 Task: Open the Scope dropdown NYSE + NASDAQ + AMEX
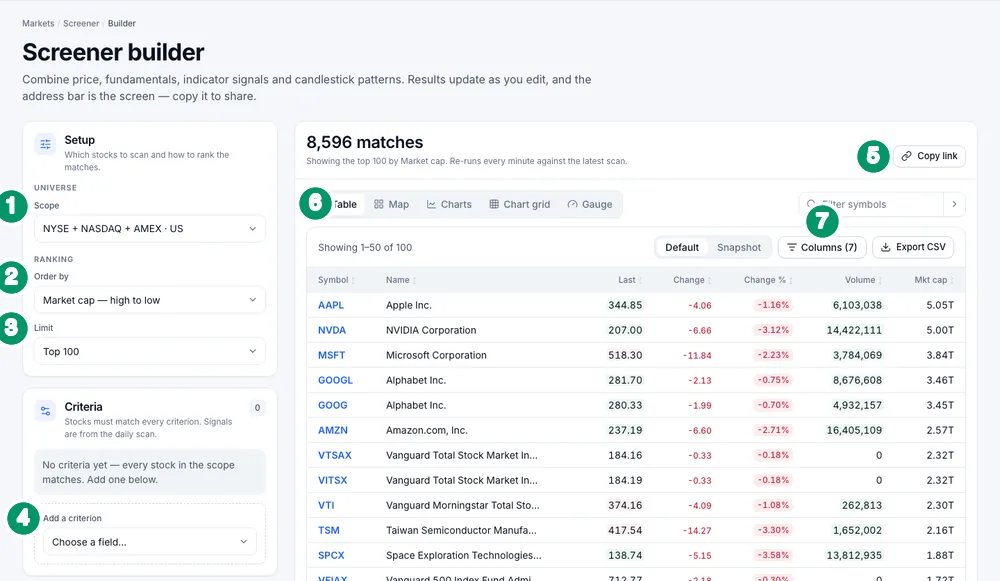150,228
